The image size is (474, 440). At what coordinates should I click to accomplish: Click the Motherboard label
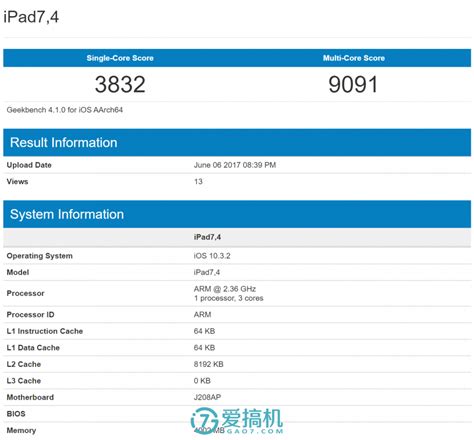pyautogui.click(x=30, y=397)
